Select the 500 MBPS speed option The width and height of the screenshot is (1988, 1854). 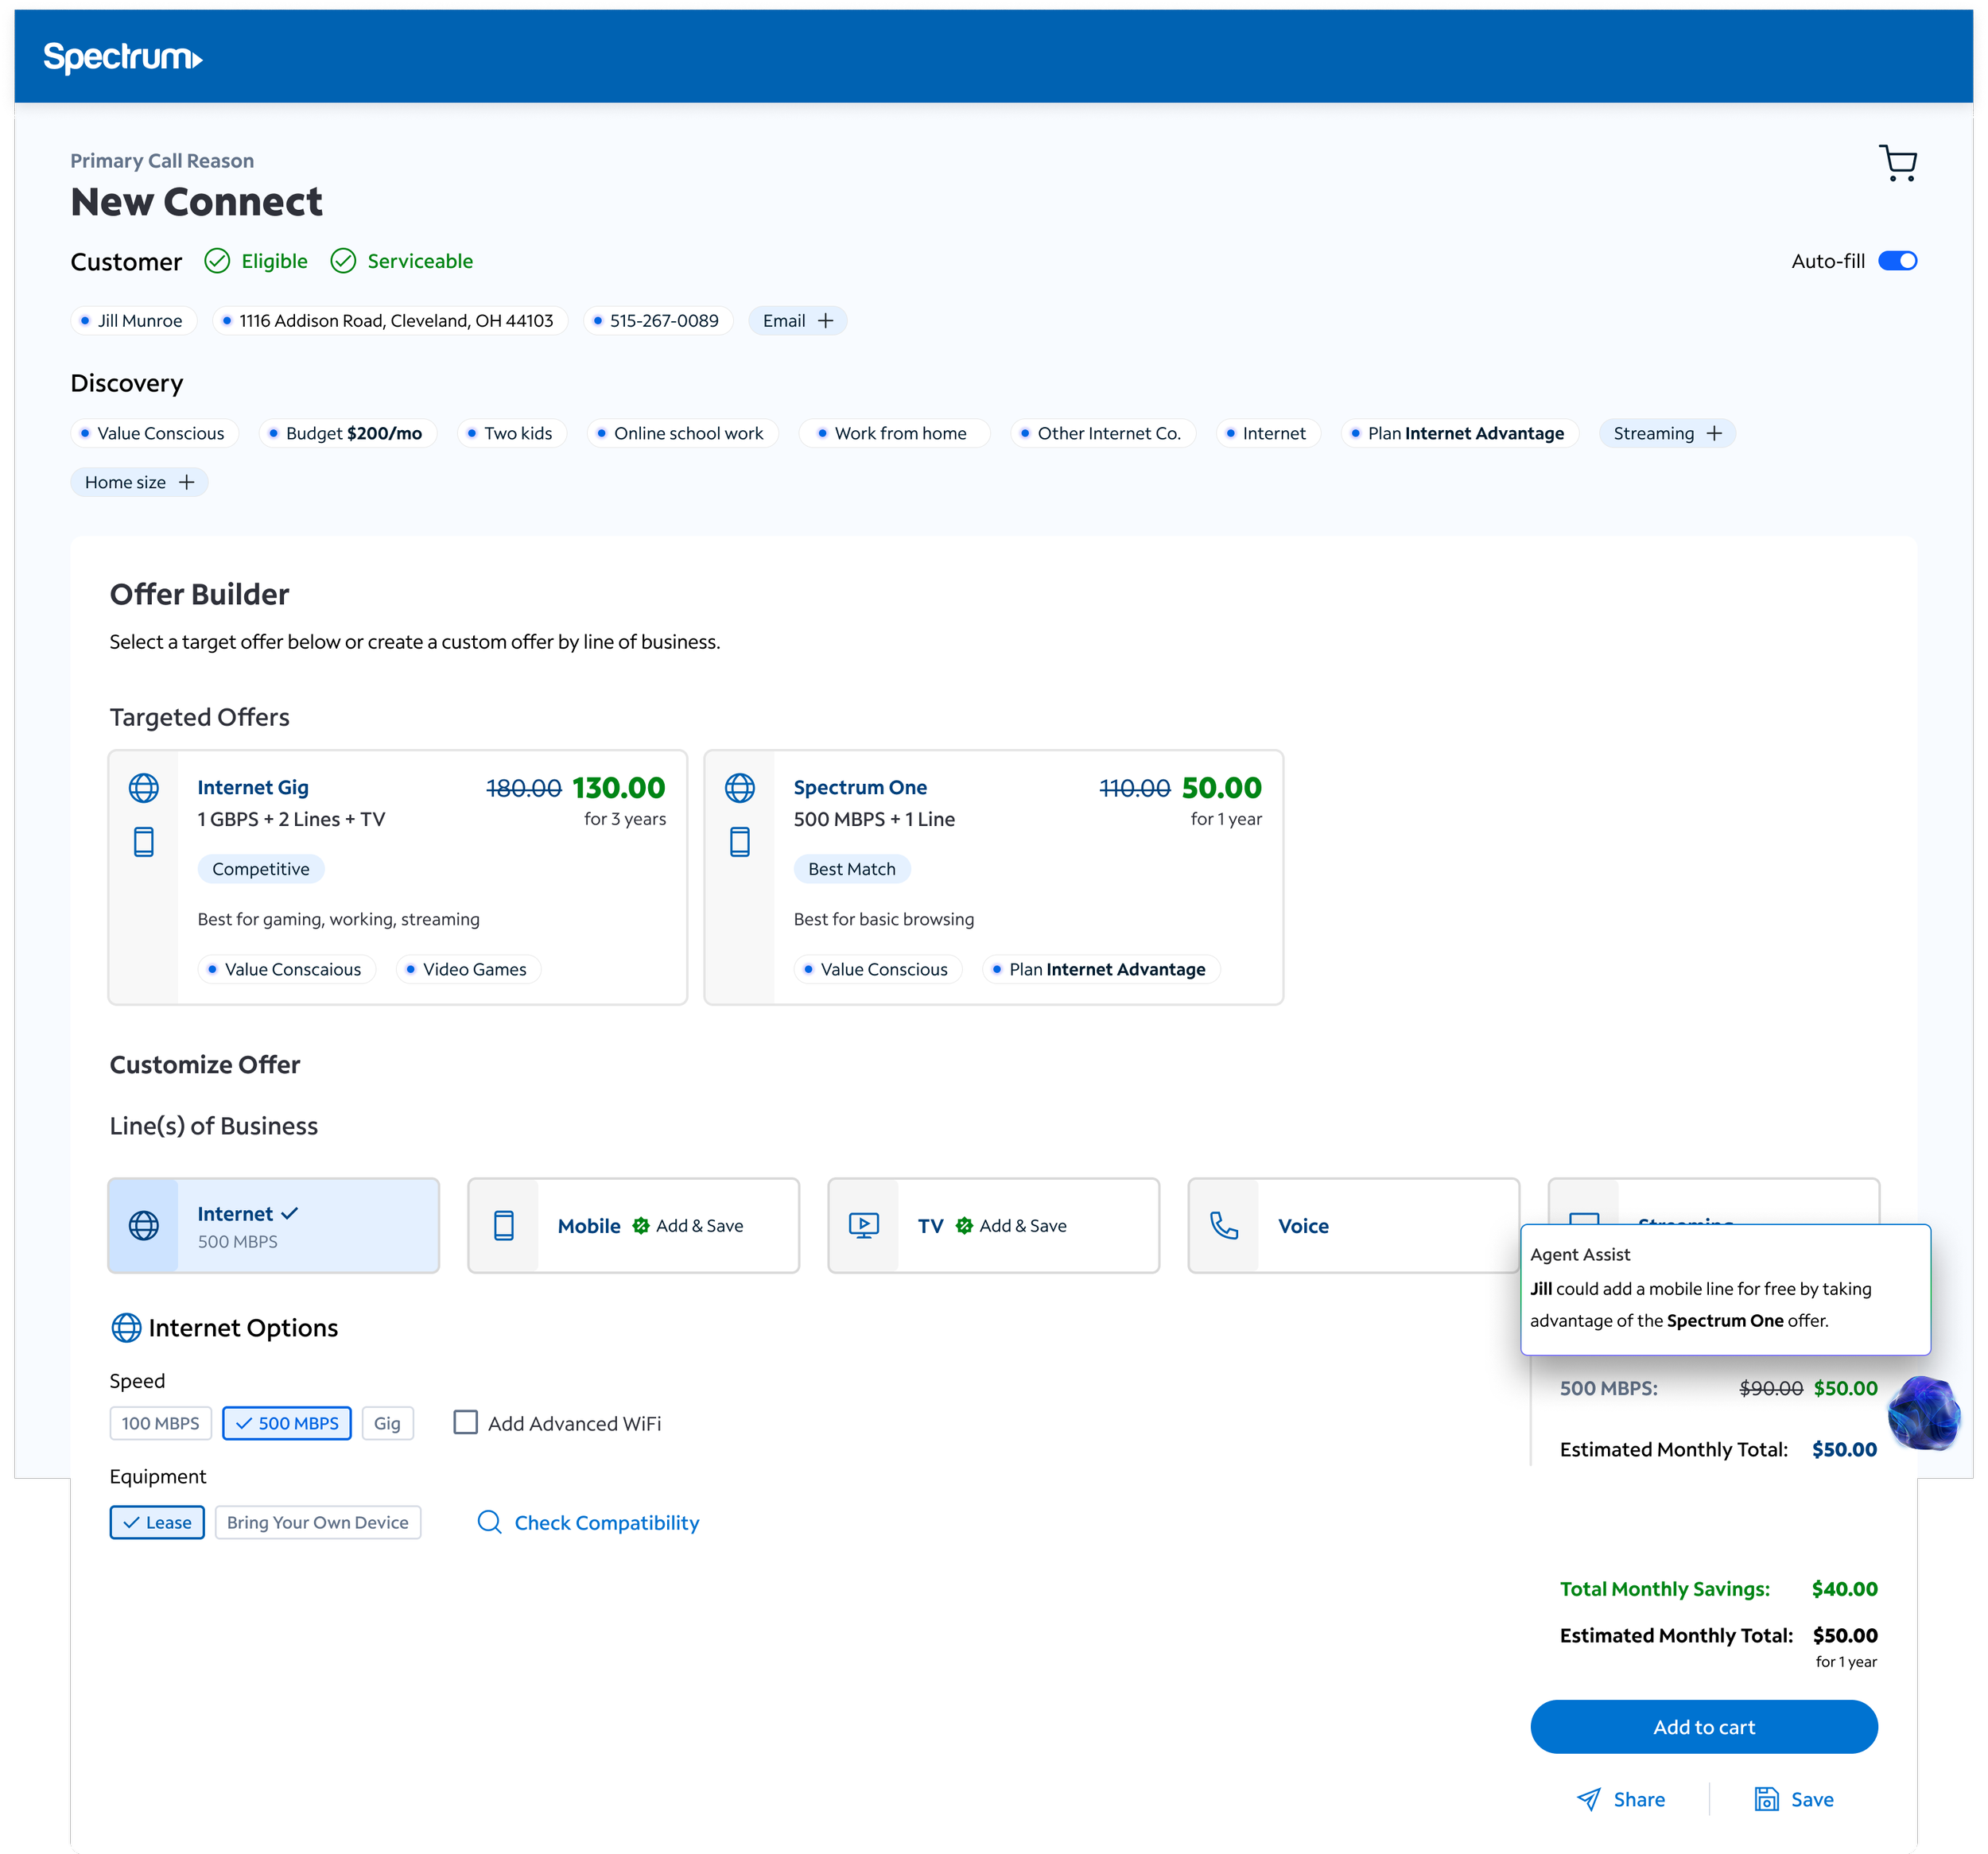point(287,1423)
